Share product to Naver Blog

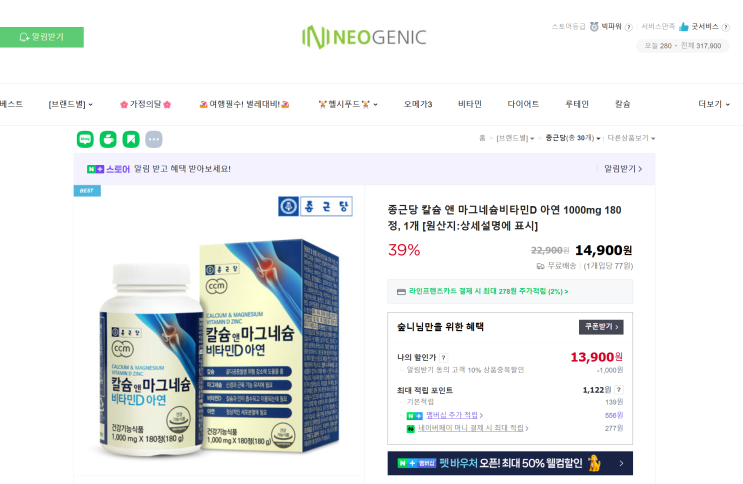pos(85,139)
